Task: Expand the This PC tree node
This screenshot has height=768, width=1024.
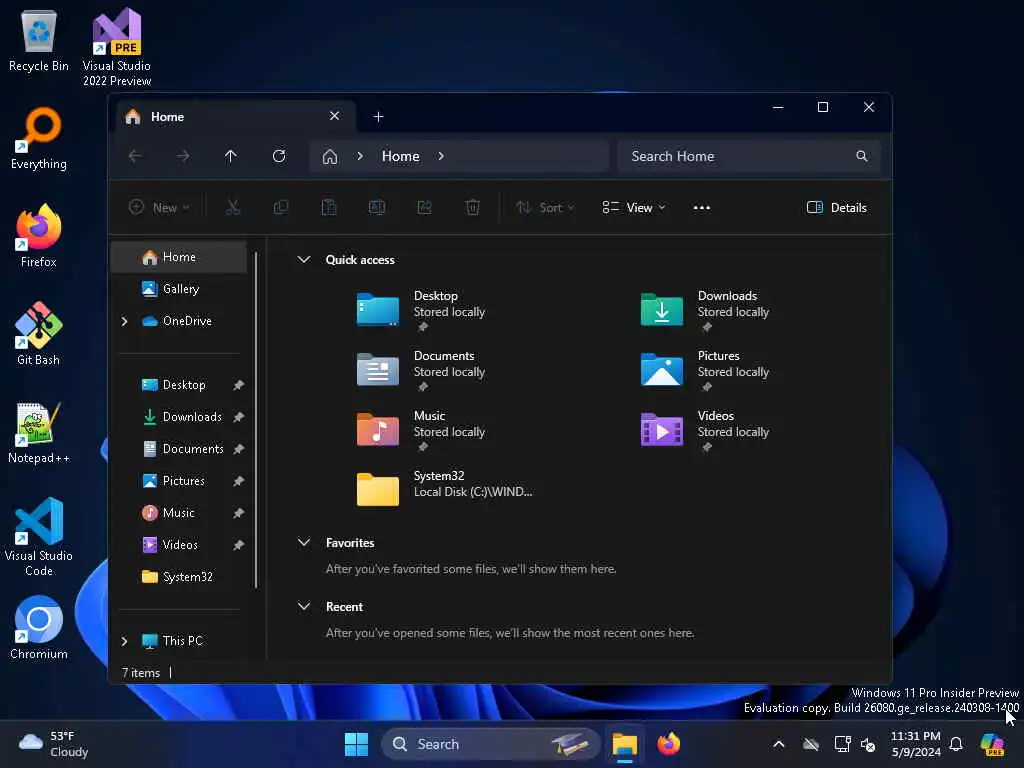Action: pos(124,641)
